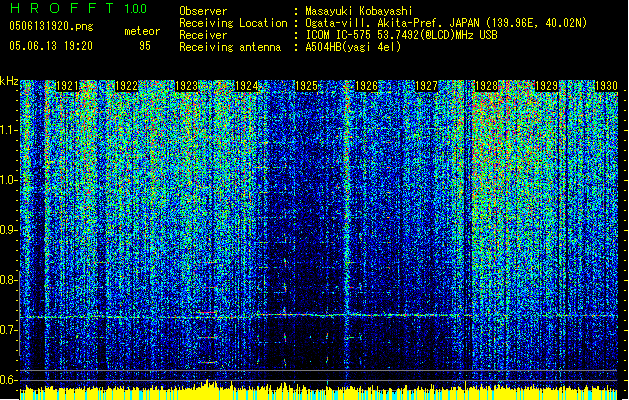Click the 1928 time marker

pyautogui.click(x=486, y=86)
